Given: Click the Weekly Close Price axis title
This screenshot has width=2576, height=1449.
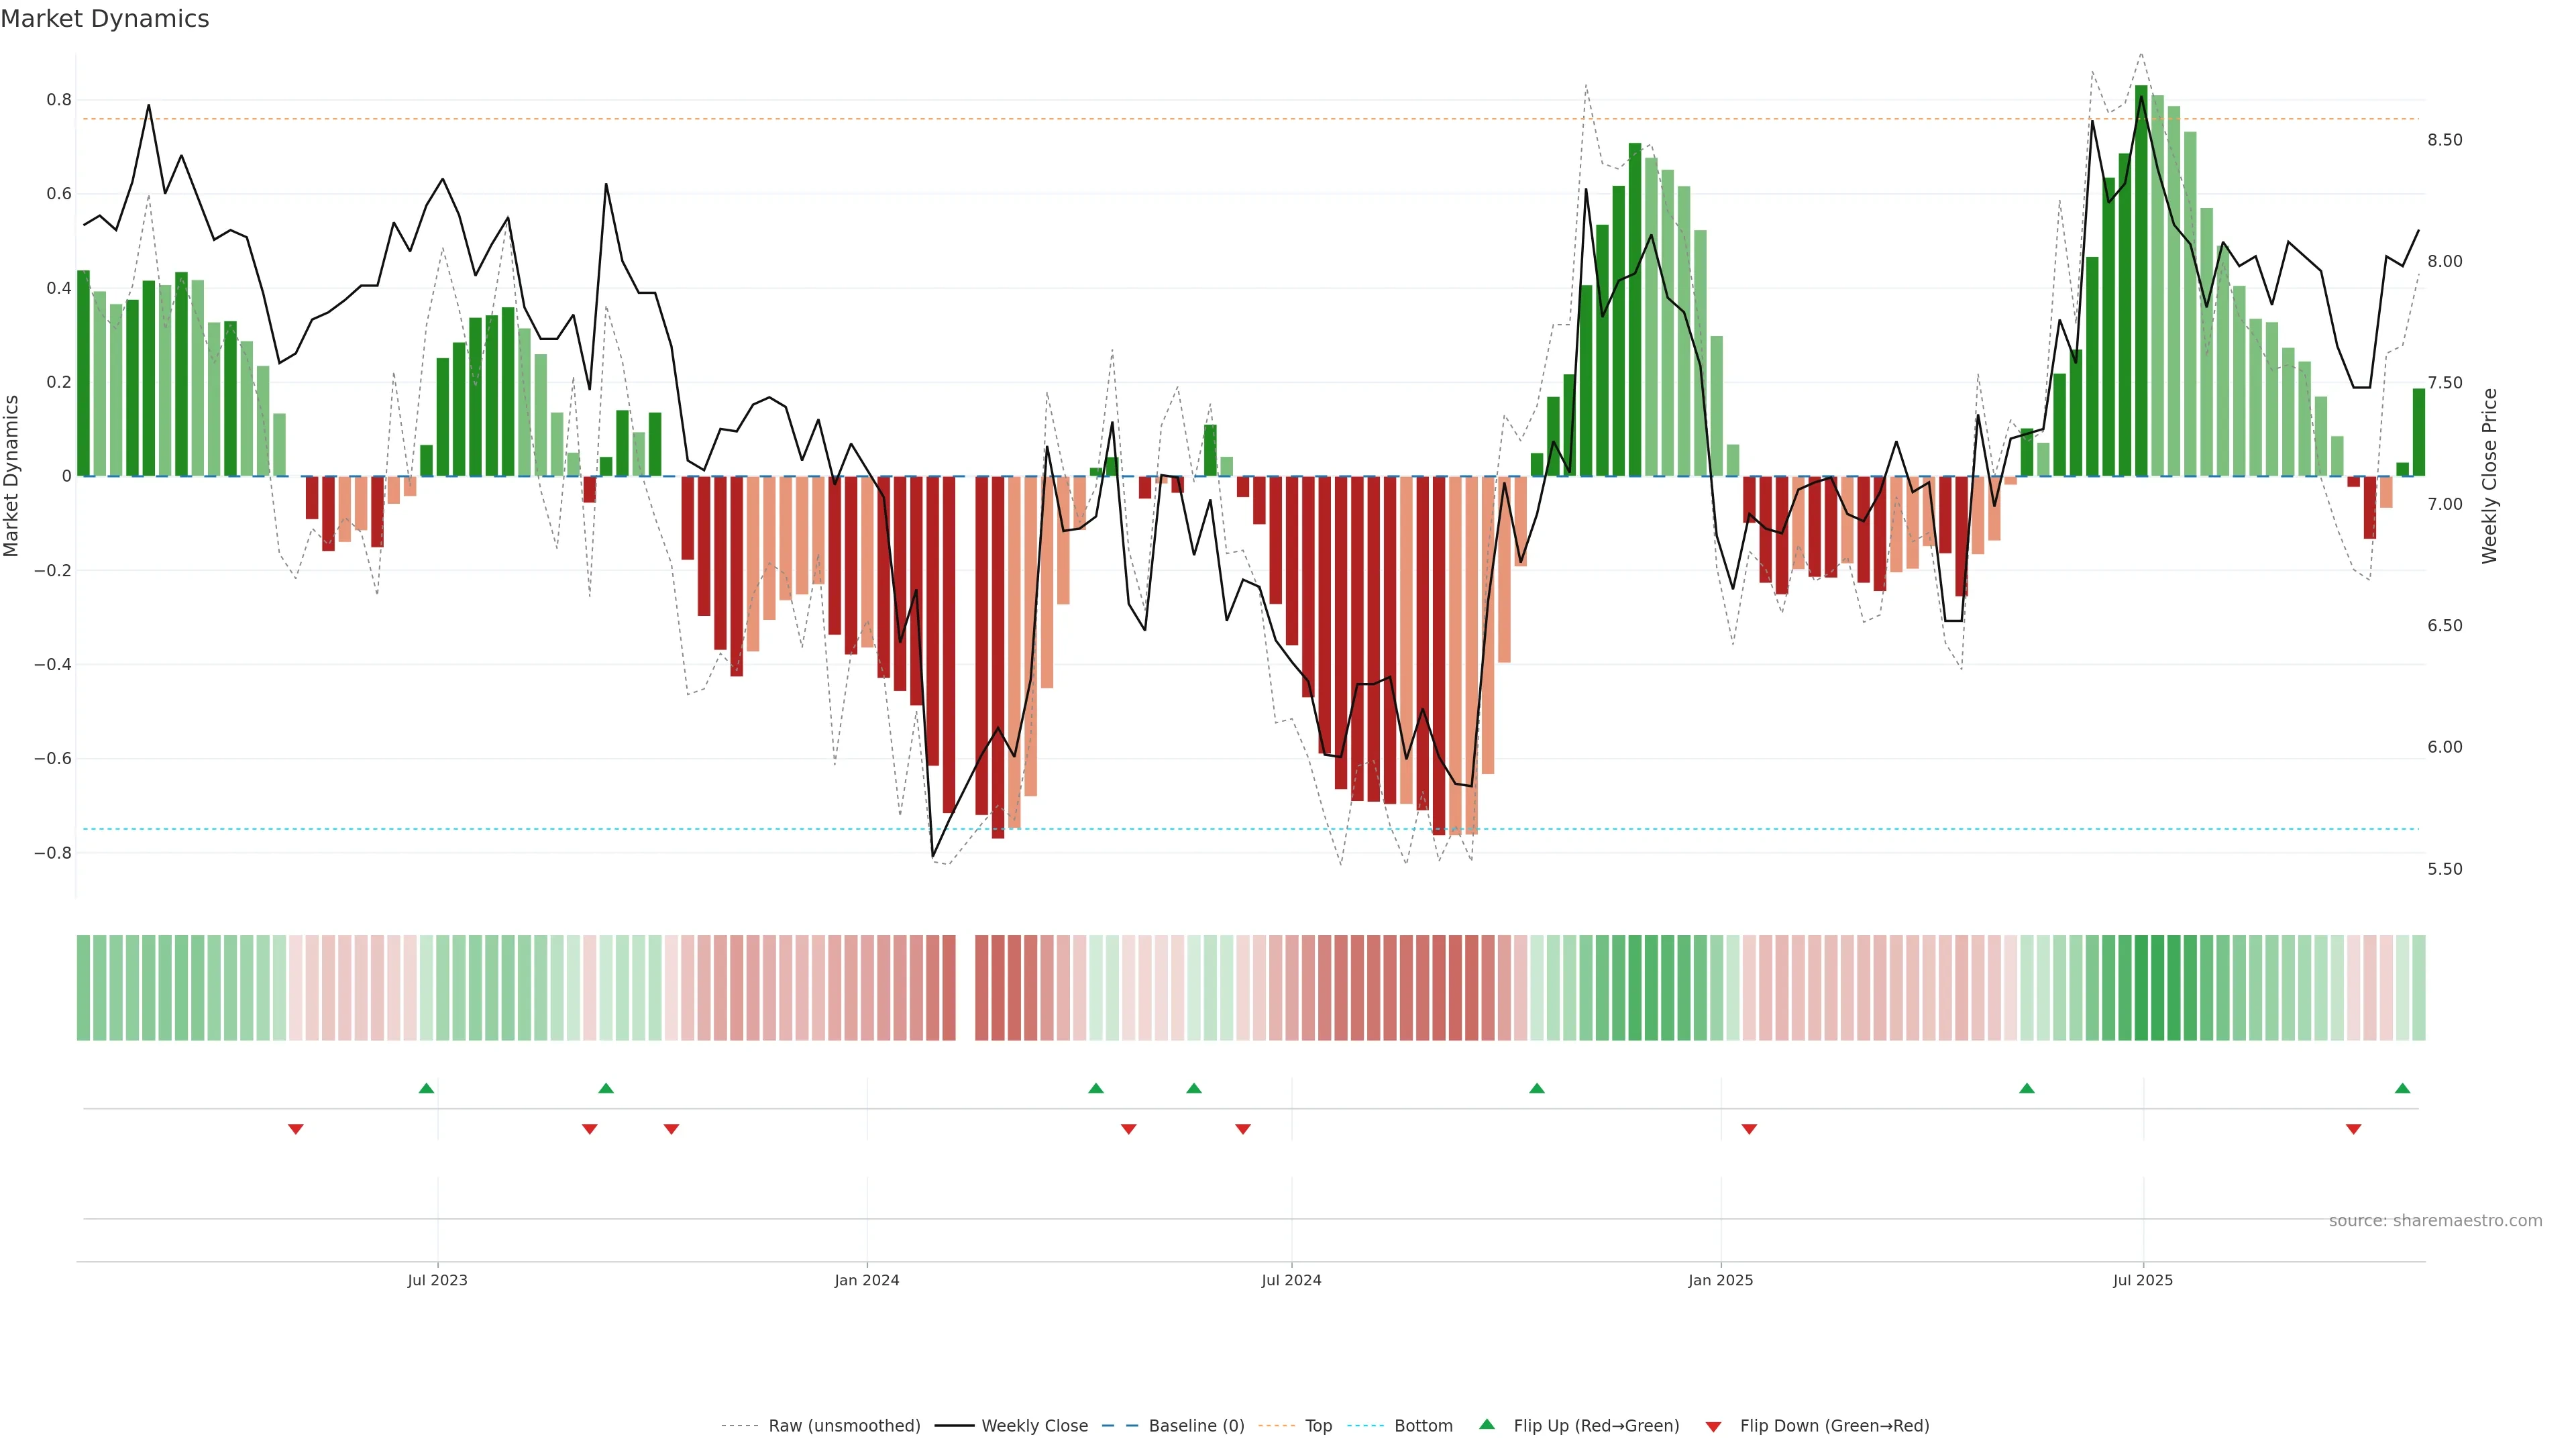Looking at the screenshot, I should click(x=2489, y=476).
